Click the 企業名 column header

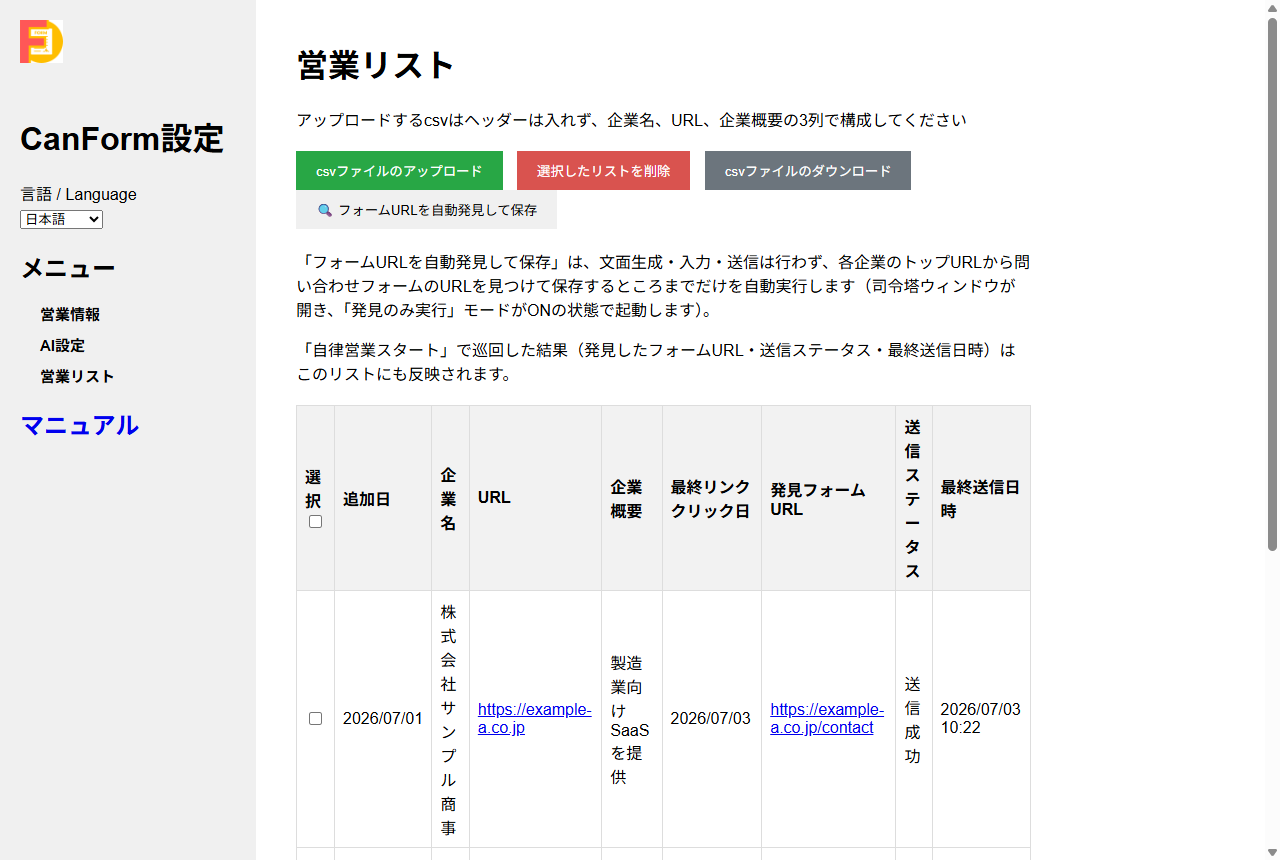(450, 498)
